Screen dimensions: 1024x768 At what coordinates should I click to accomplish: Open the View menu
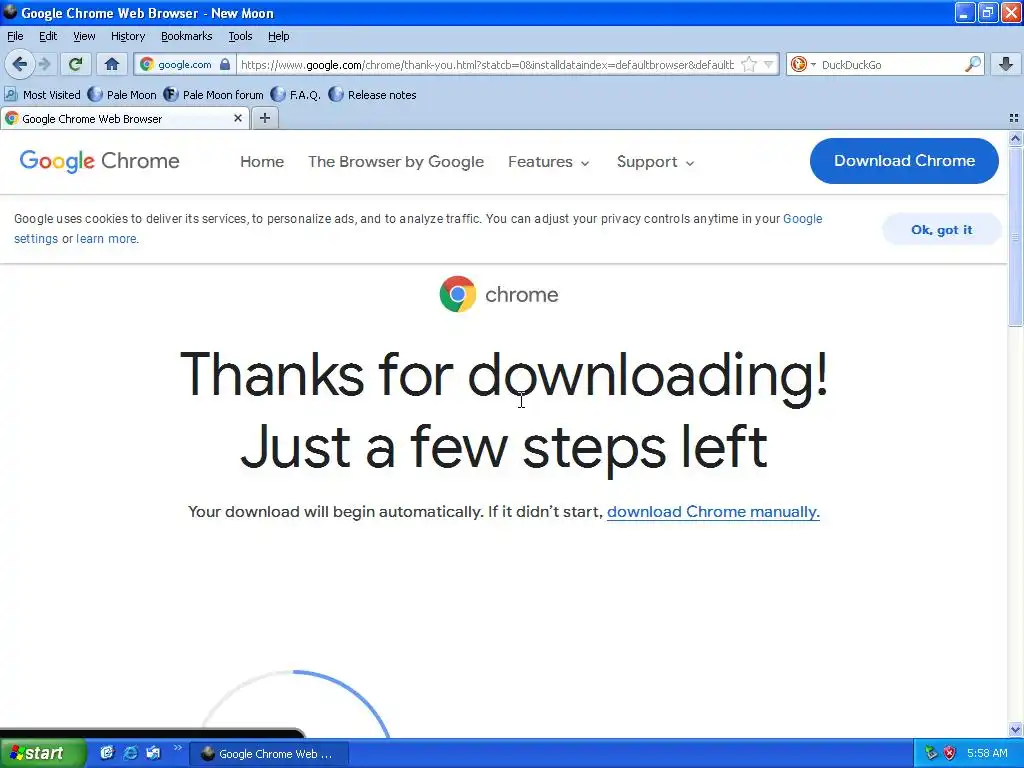click(84, 36)
